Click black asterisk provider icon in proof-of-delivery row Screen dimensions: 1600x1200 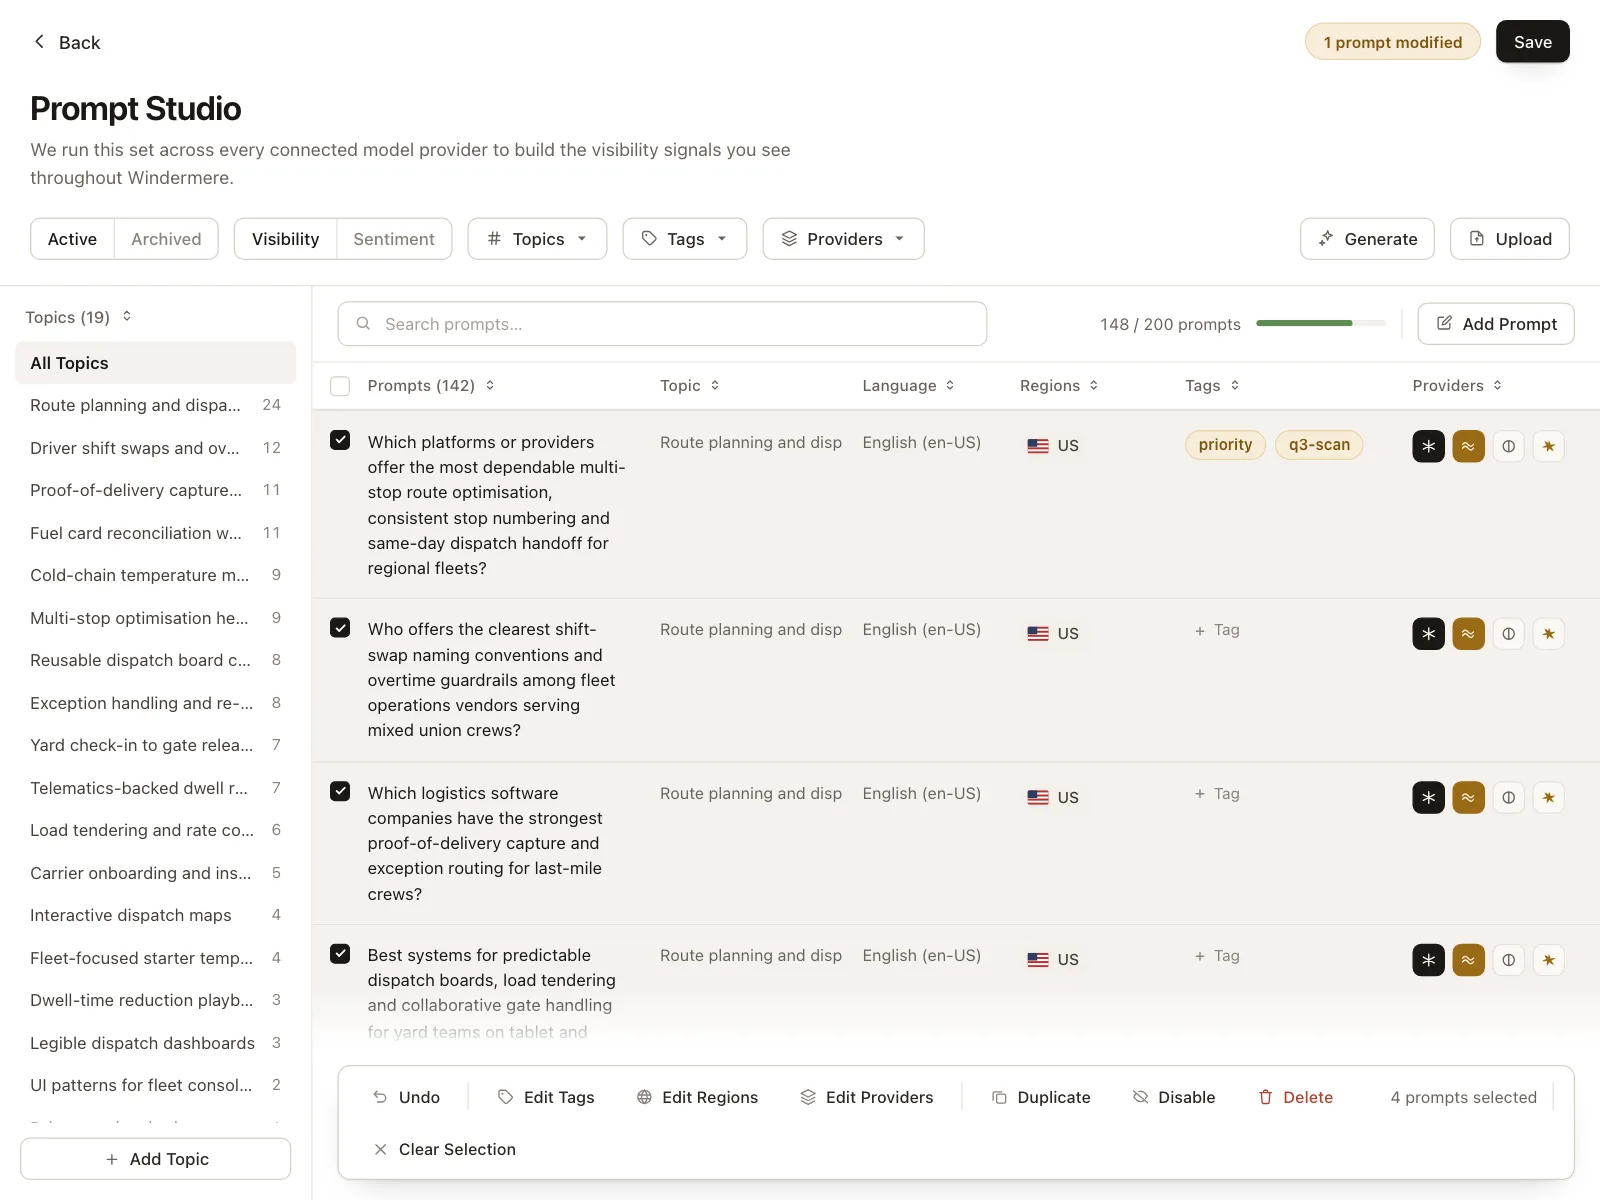click(x=1428, y=797)
